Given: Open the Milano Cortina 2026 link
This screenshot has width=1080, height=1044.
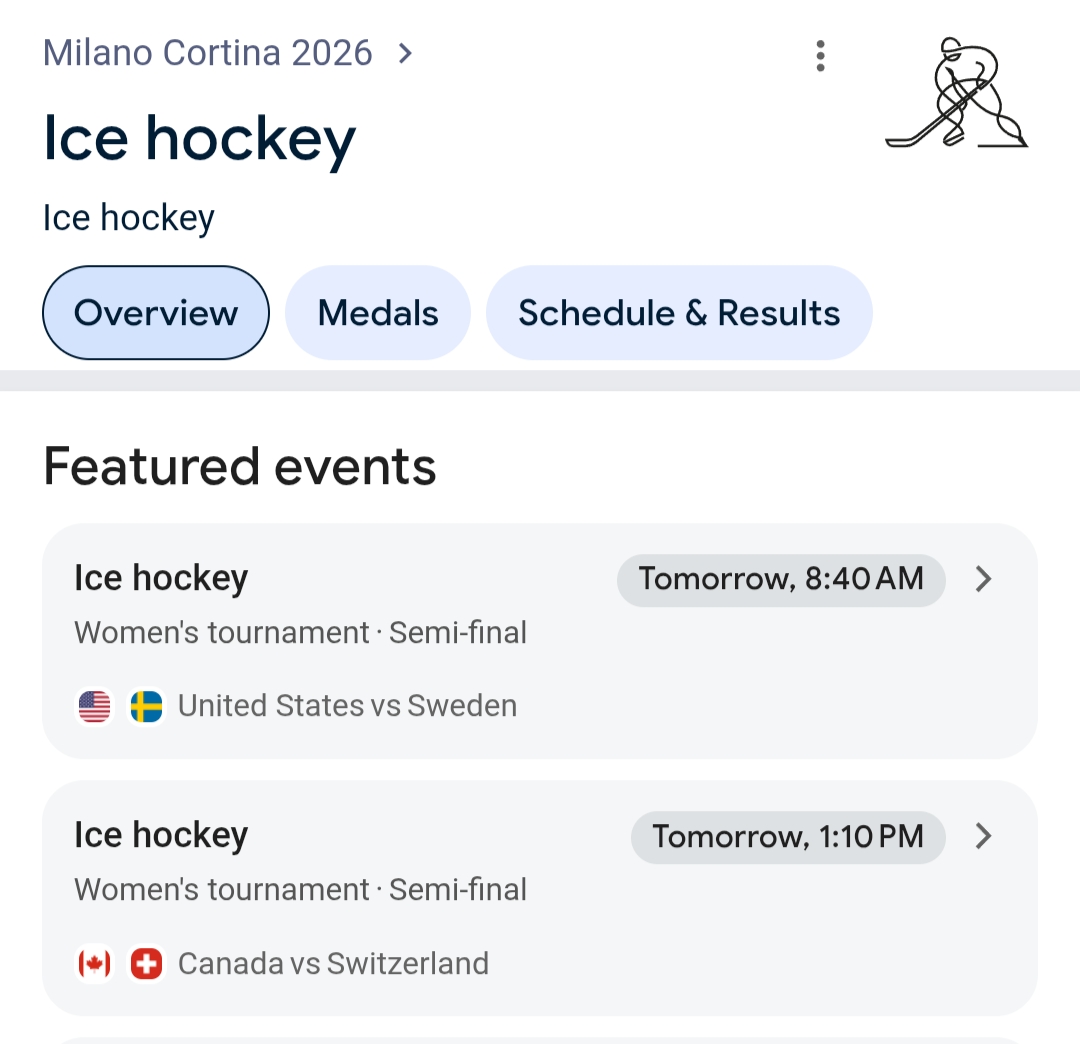Looking at the screenshot, I should [x=208, y=53].
